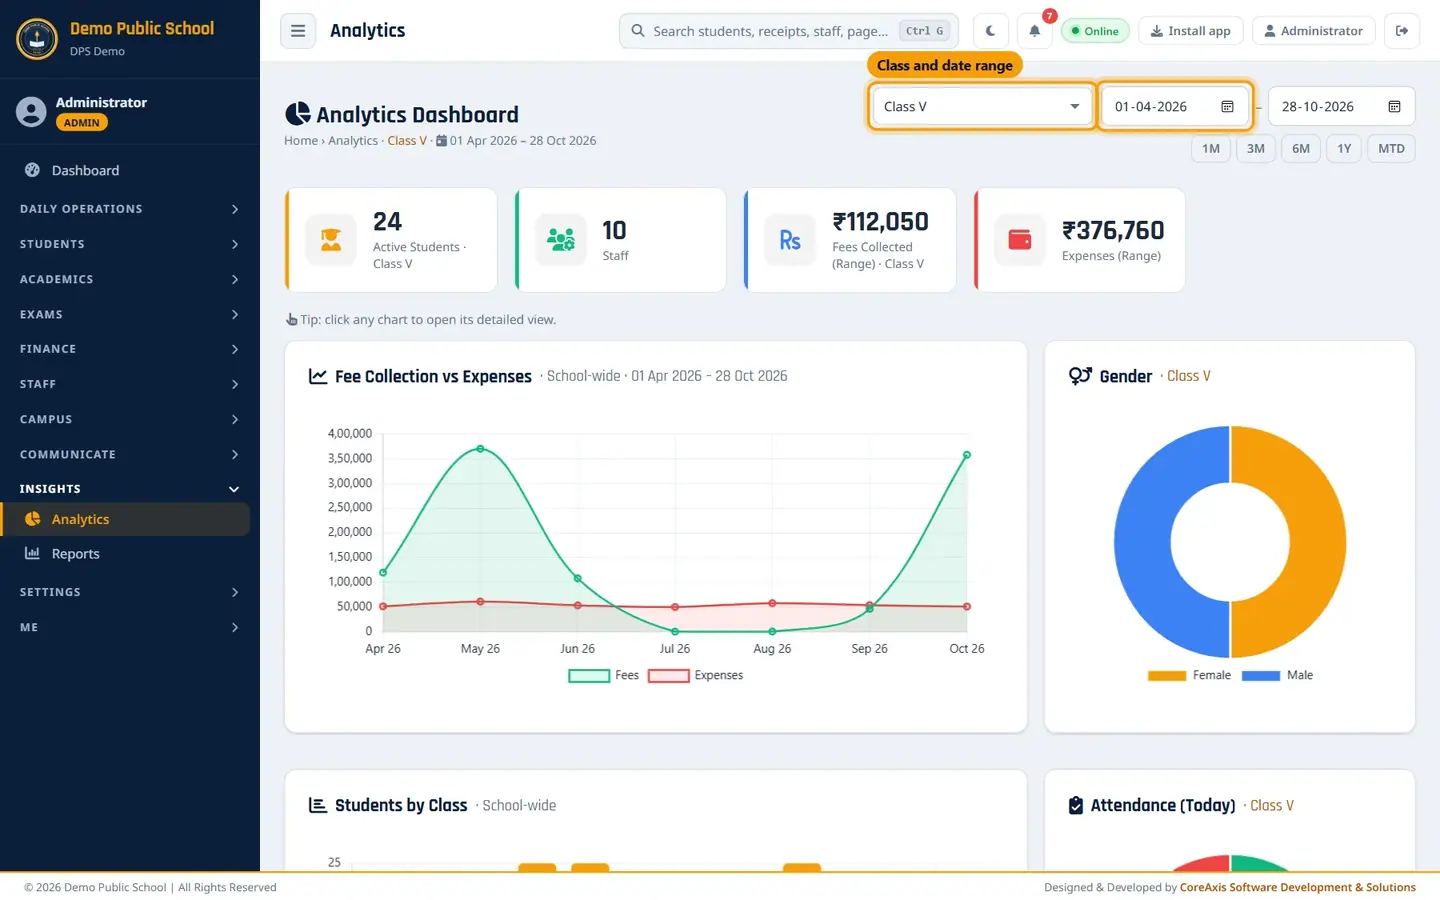
Task: Open the notifications bell icon
Action: (1035, 31)
